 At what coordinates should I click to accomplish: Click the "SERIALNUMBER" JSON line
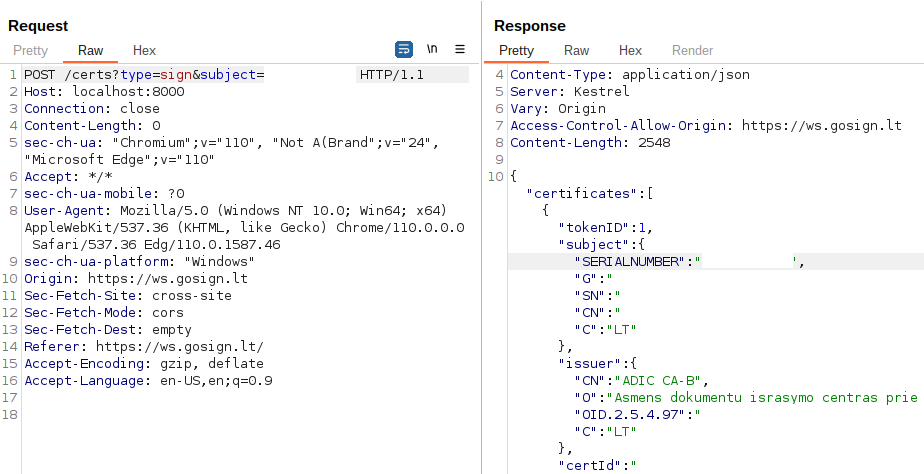click(715, 262)
